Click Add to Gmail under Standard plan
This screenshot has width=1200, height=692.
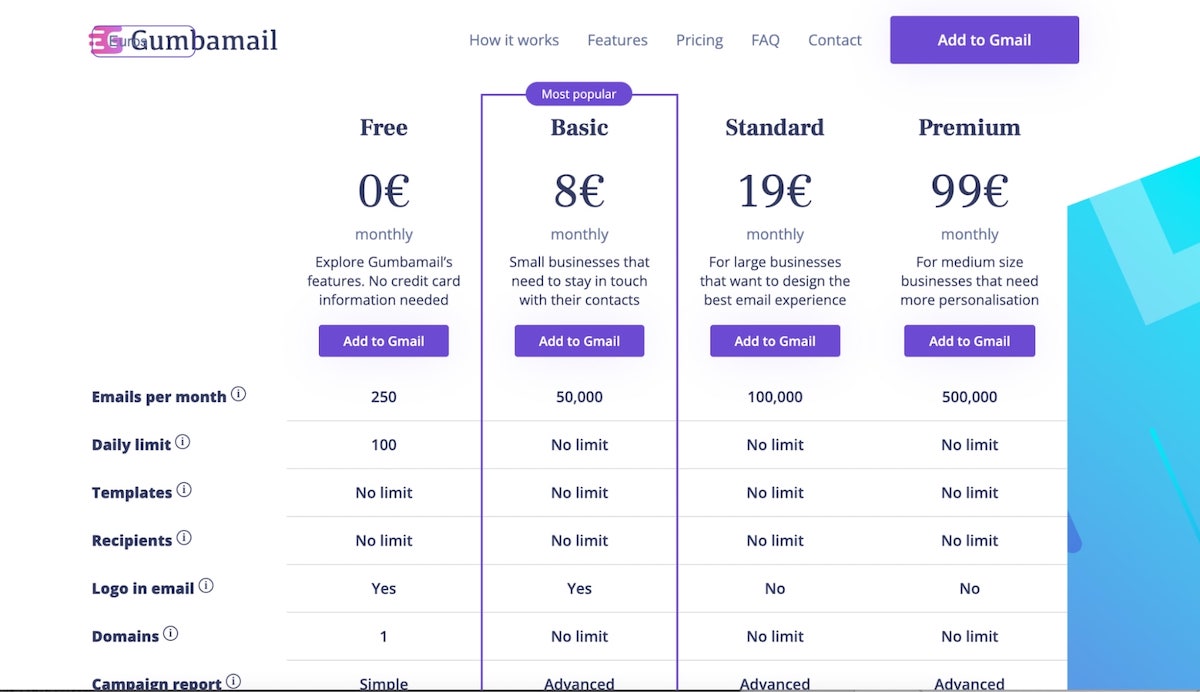775,341
